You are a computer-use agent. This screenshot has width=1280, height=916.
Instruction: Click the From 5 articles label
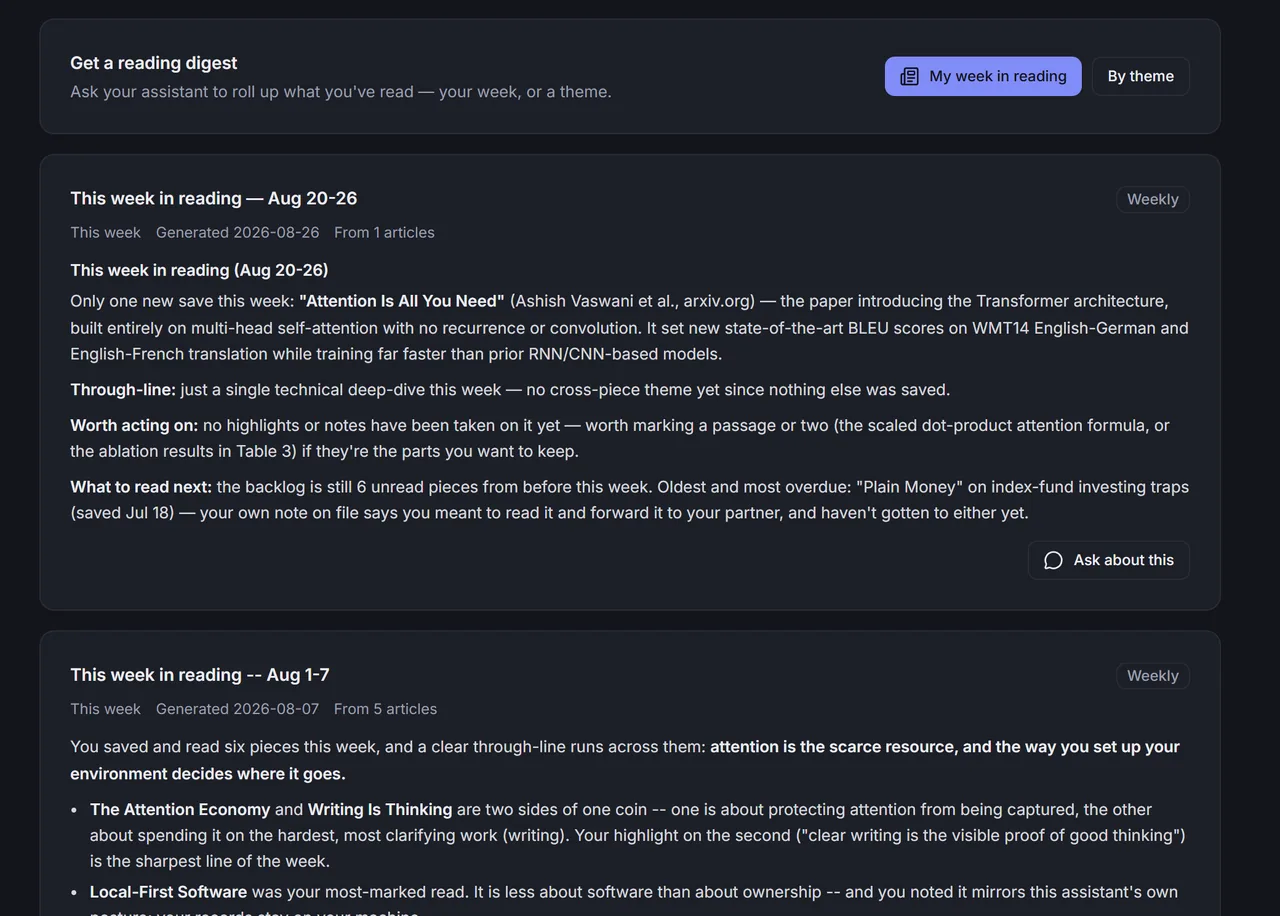point(385,709)
